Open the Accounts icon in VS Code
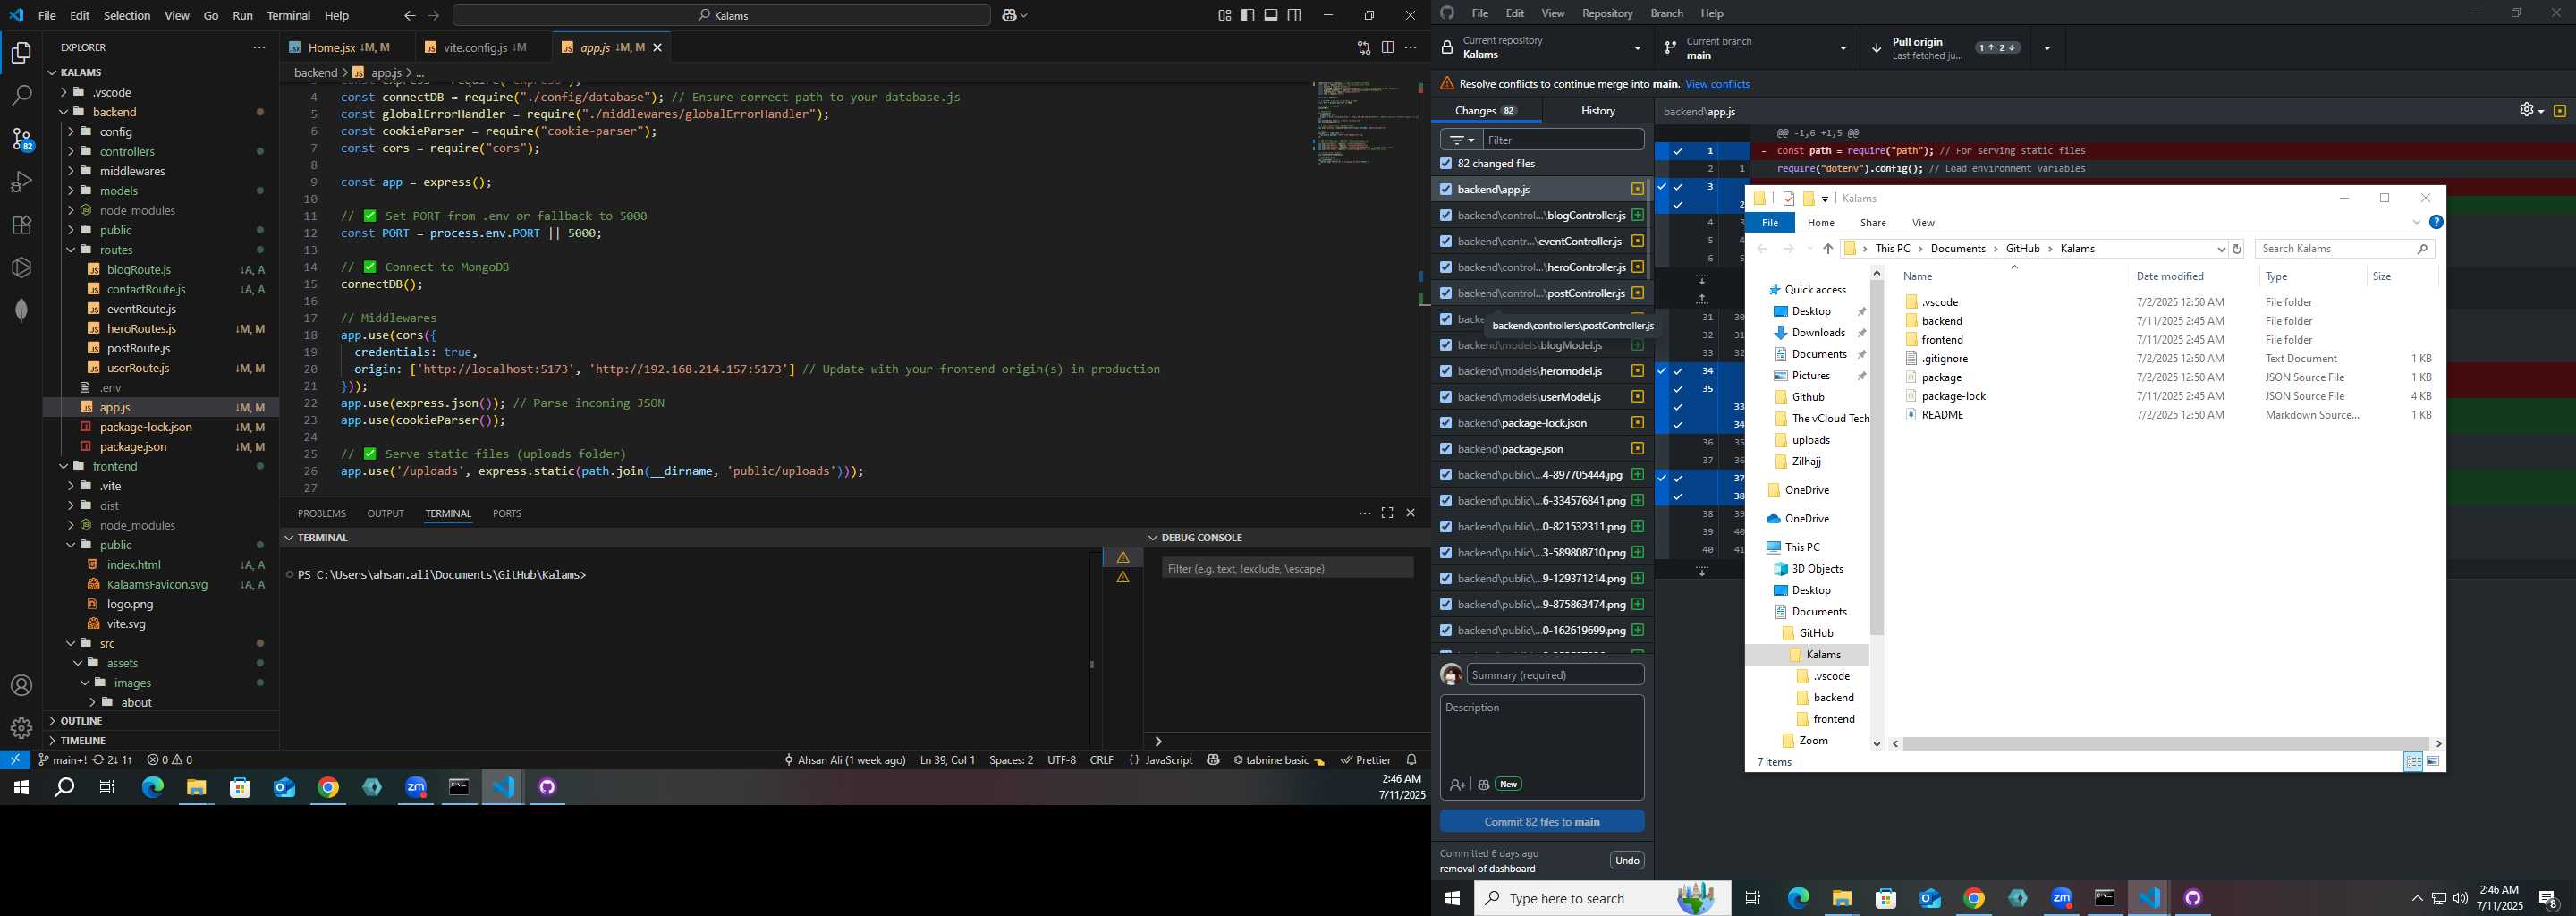 tap(21, 685)
